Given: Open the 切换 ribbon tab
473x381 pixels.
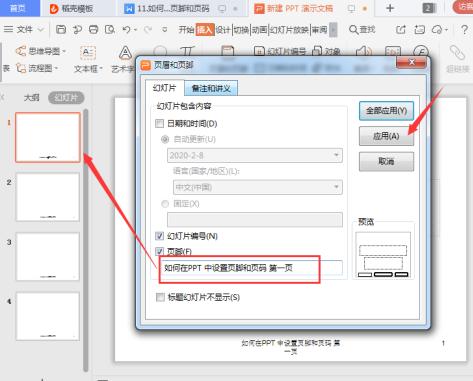Looking at the screenshot, I should [x=241, y=30].
